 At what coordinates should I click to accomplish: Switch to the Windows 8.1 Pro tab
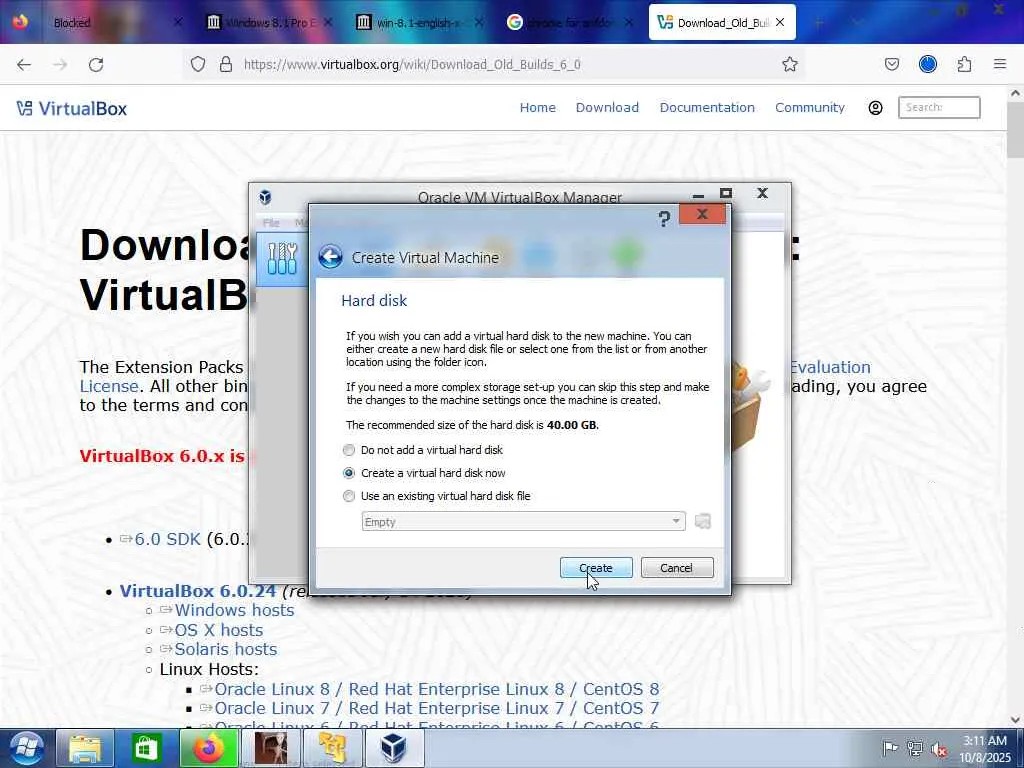point(269,23)
